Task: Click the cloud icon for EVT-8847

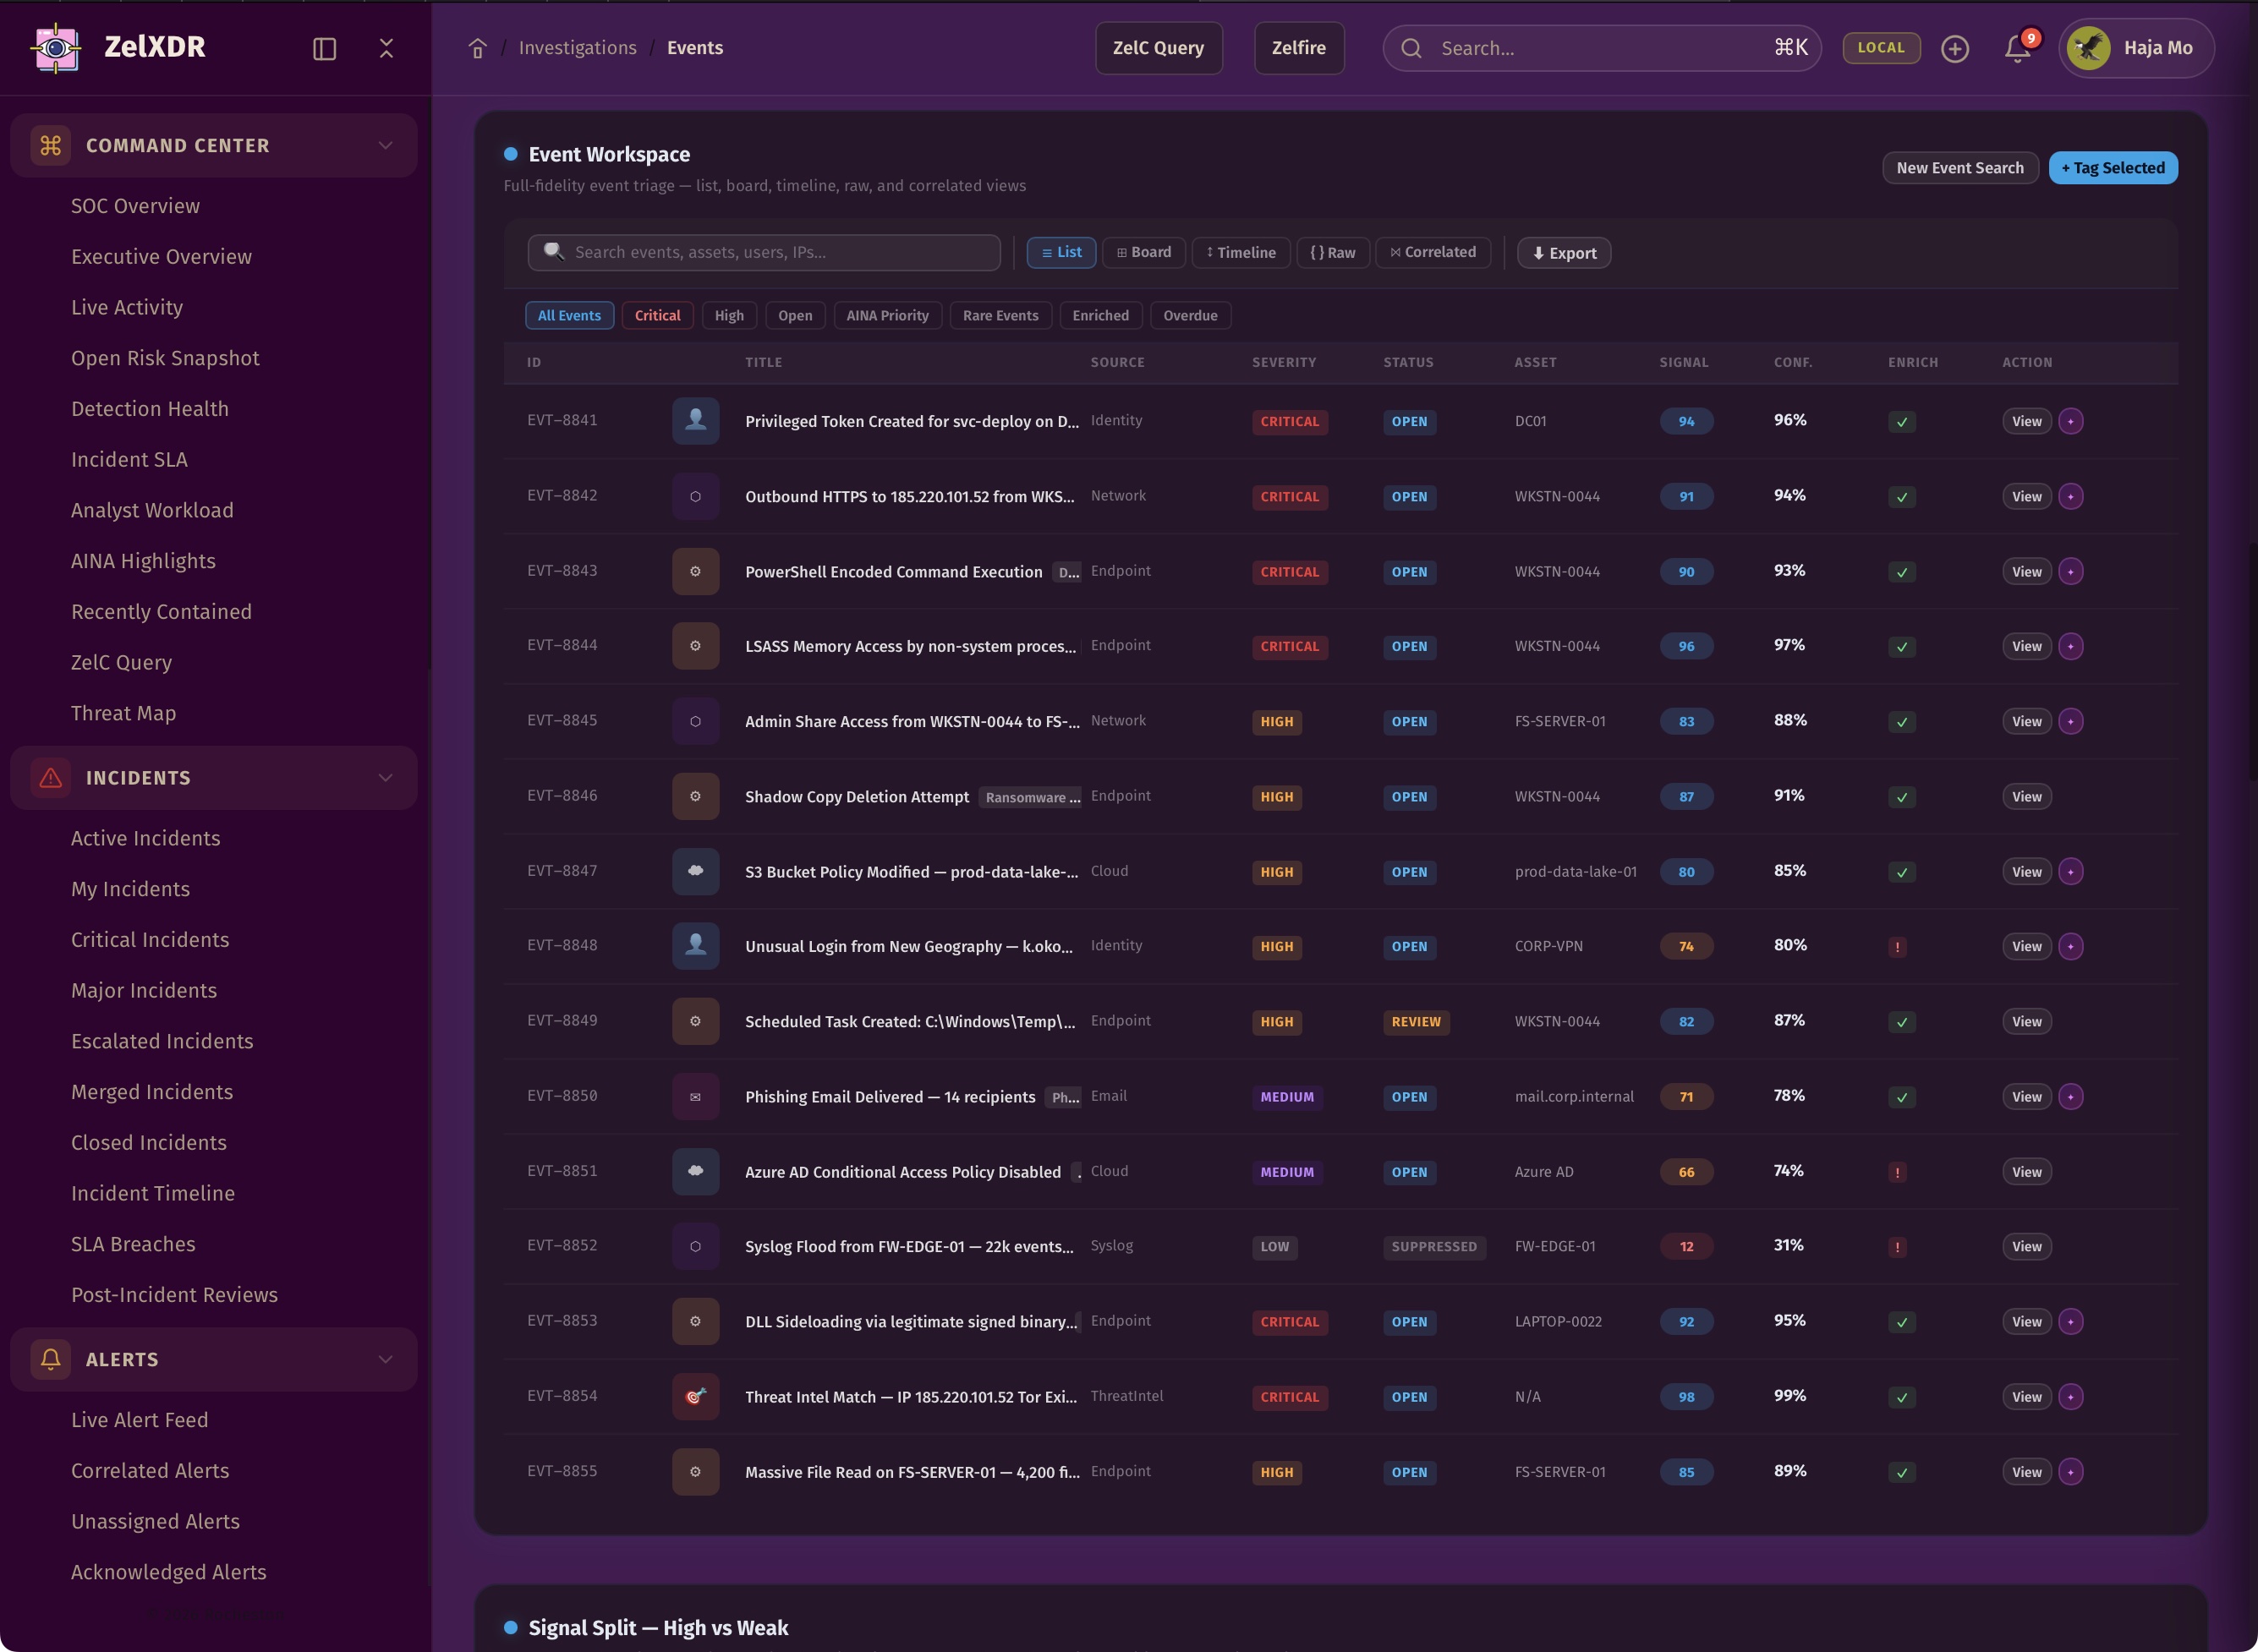Action: pos(695,871)
